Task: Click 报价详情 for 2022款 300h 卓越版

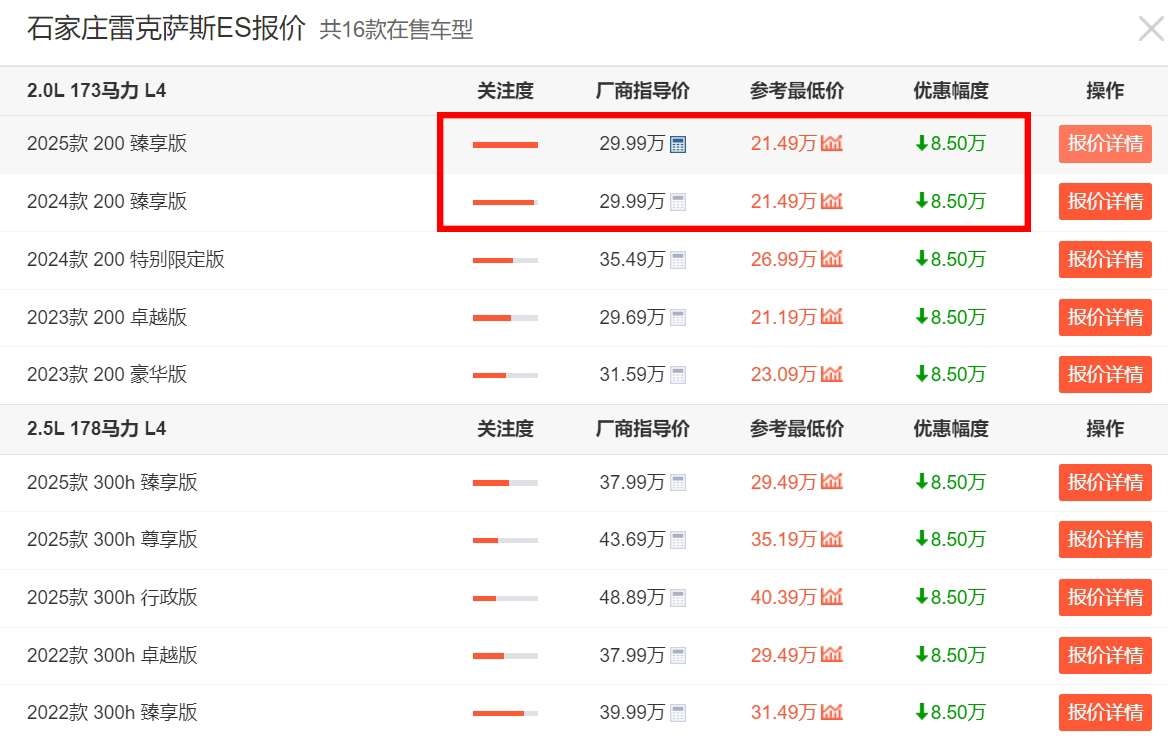Action: pos(1105,656)
